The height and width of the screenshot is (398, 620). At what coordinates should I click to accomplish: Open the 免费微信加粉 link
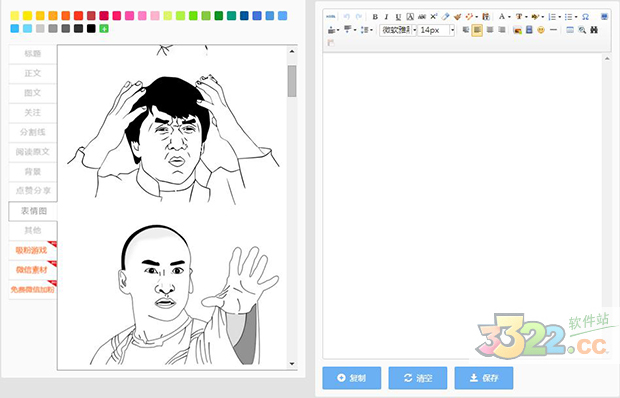(x=32, y=290)
